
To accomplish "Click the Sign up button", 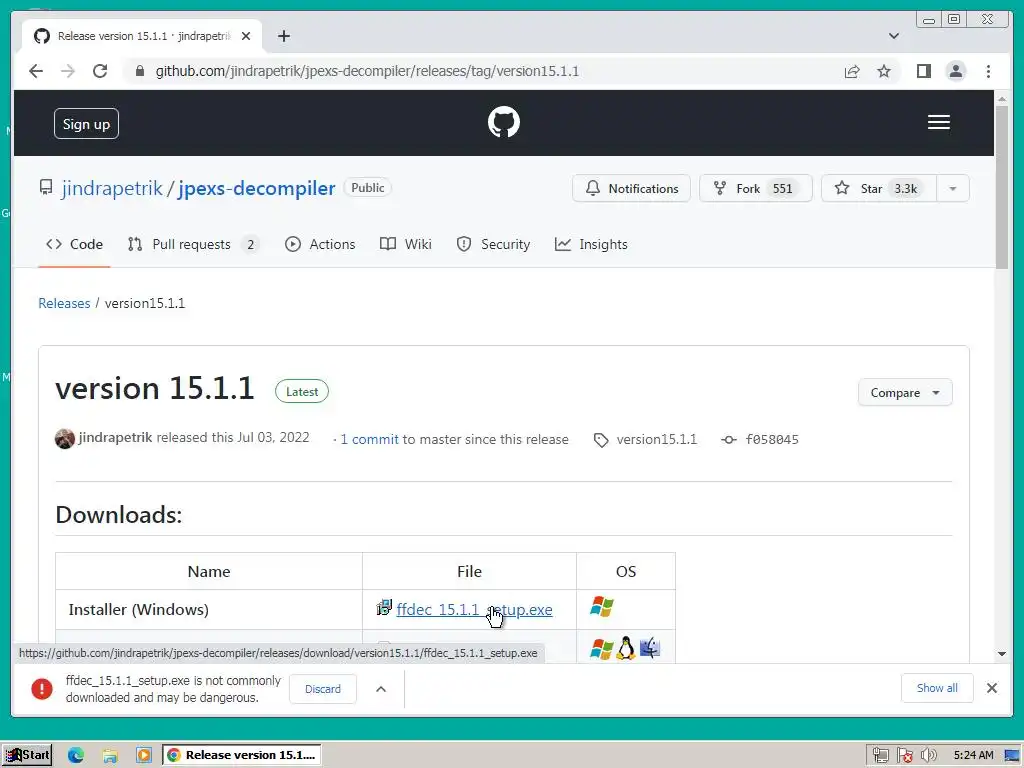I will tap(86, 124).
